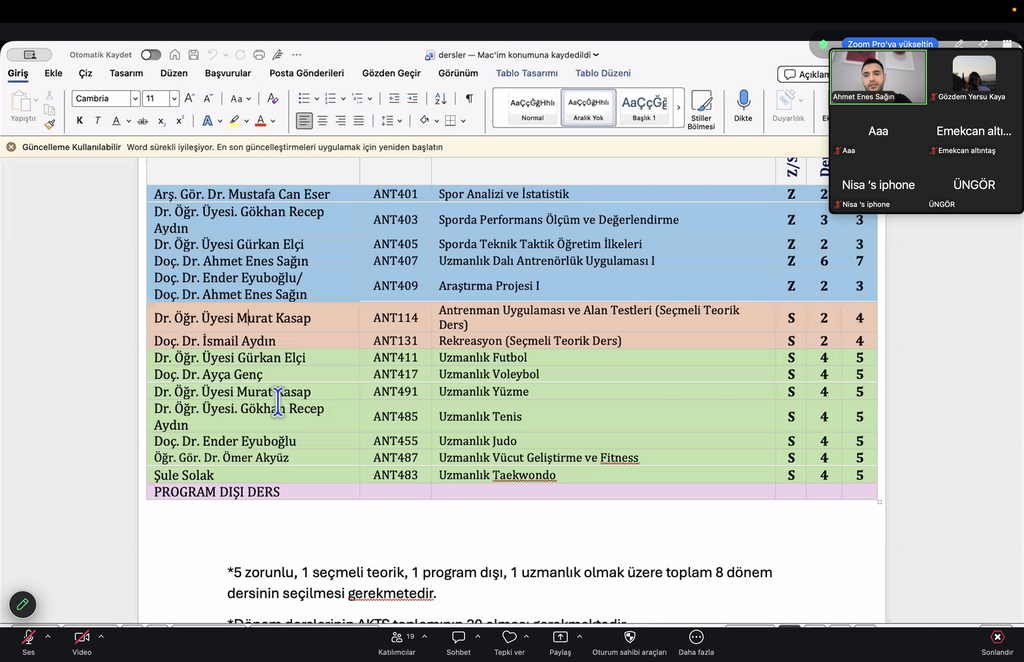Expand the styles gallery arrow
The width and height of the screenshot is (1024, 662).
[x=679, y=107]
